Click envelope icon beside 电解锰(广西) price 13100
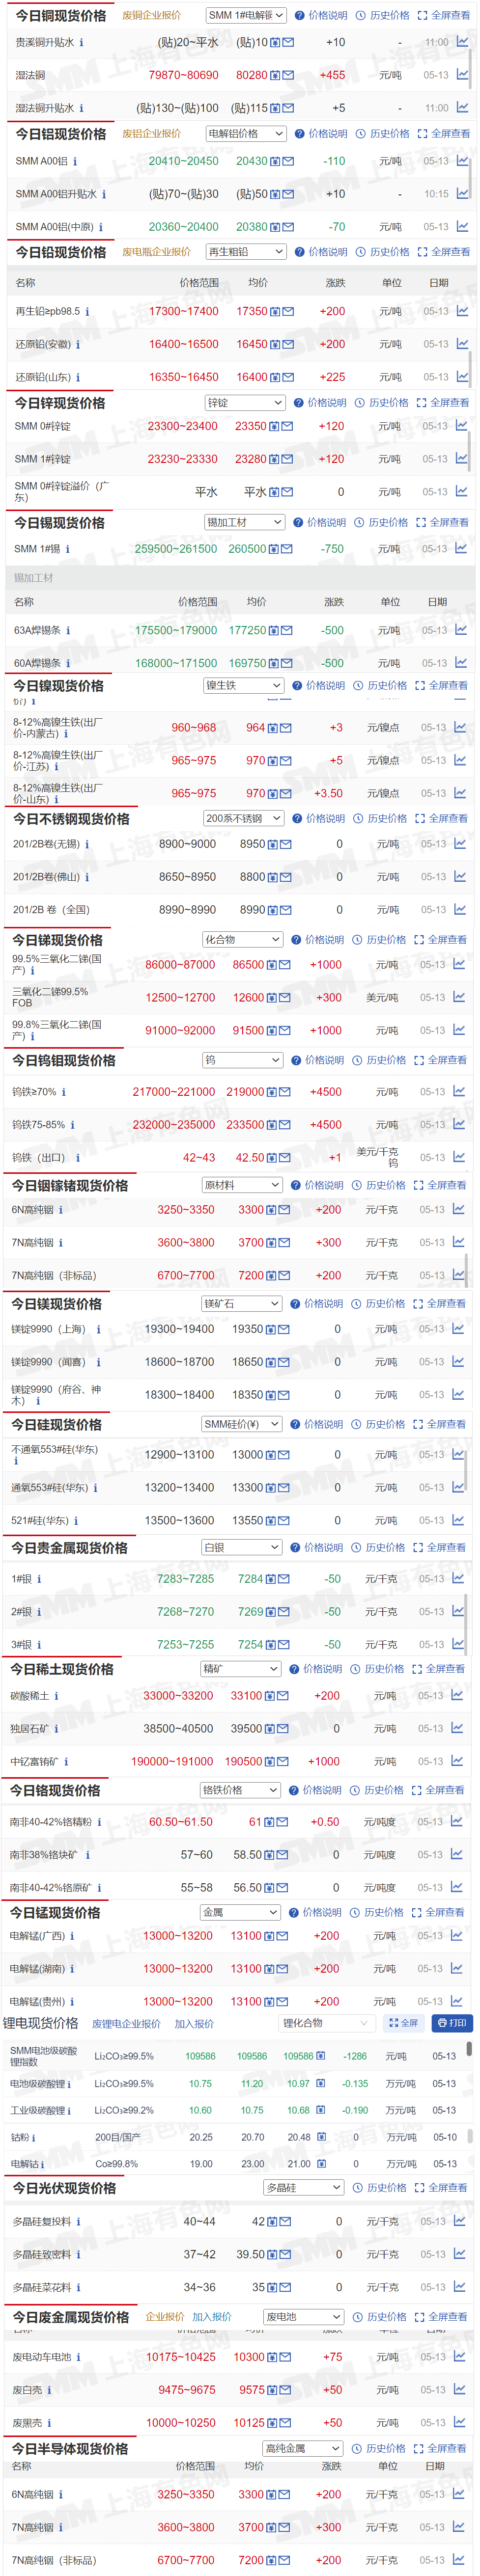 tap(283, 1936)
